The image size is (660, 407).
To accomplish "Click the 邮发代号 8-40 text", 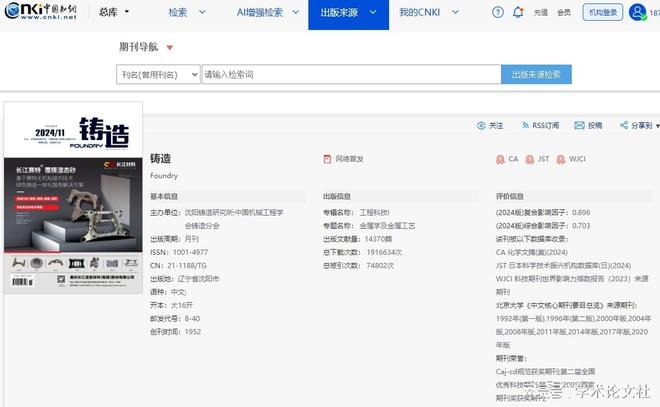I will click(175, 319).
